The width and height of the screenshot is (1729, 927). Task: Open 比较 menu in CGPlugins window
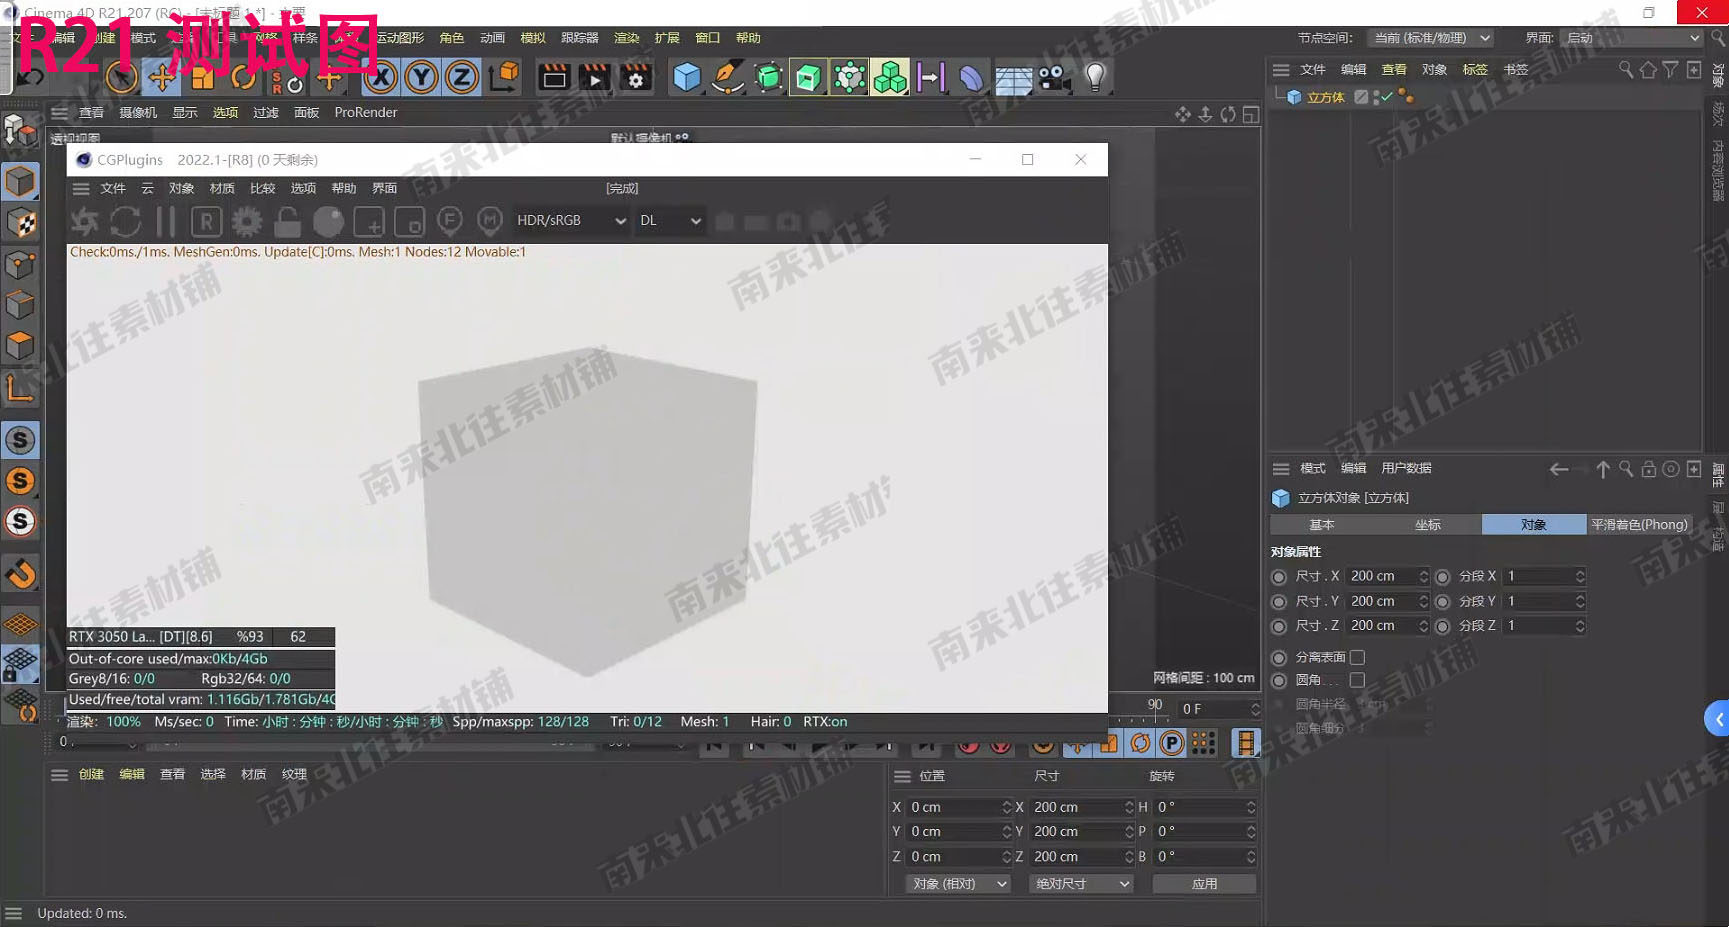coord(263,188)
